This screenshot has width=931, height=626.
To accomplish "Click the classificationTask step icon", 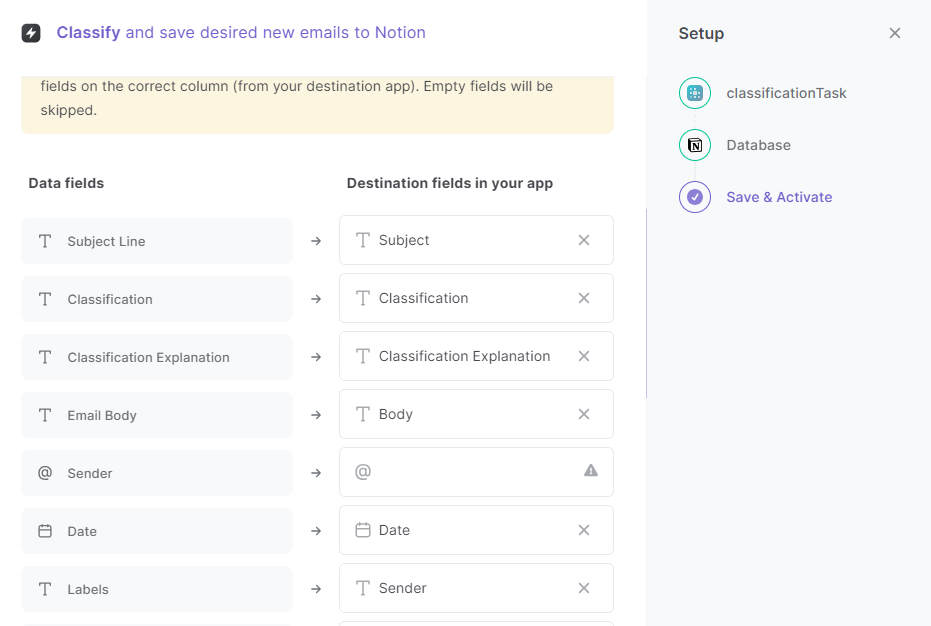I will point(695,93).
